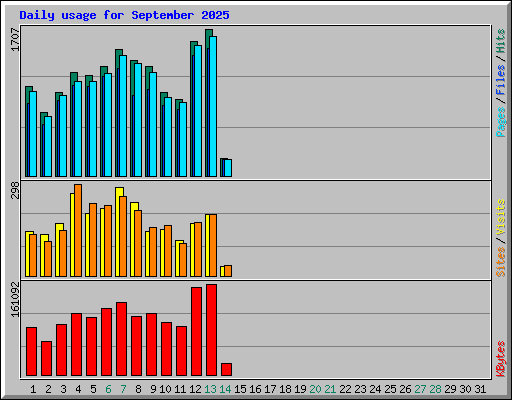Click the short cyan pages bar for day 14
This screenshot has height=400, width=512.
coord(228,168)
